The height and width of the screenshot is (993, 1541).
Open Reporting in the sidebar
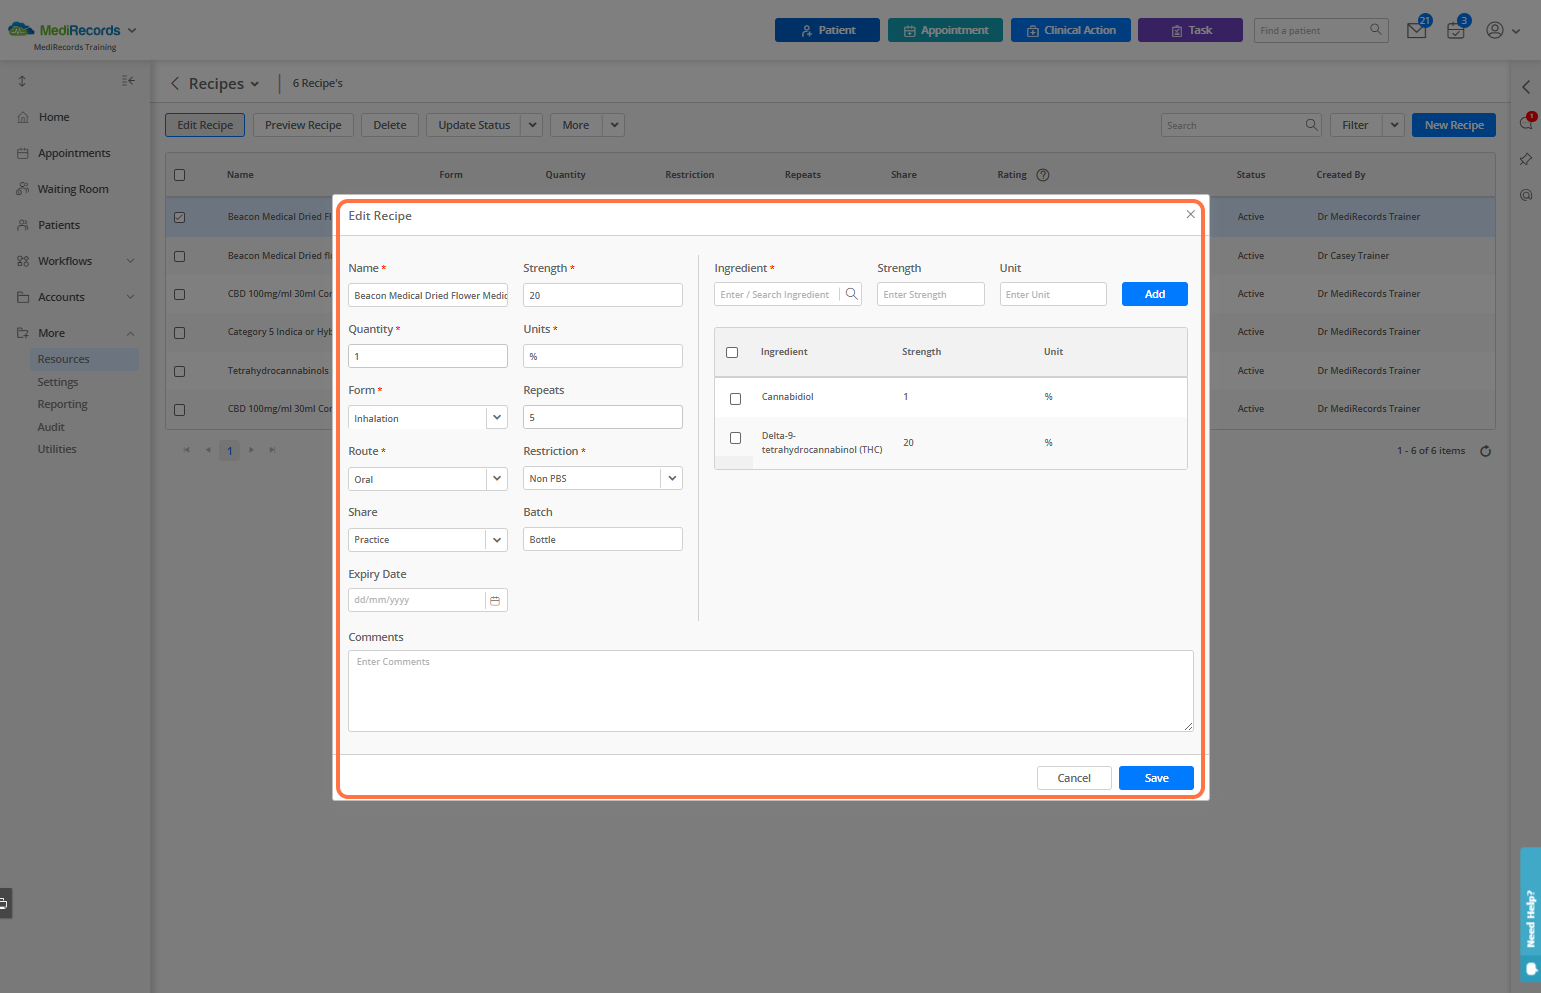[x=63, y=404]
